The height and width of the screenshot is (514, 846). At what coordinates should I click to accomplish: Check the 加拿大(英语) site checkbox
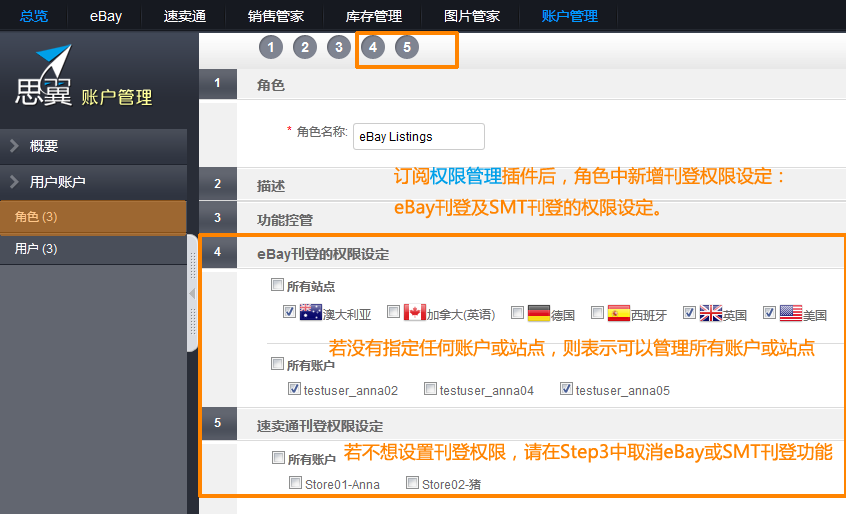pos(394,312)
